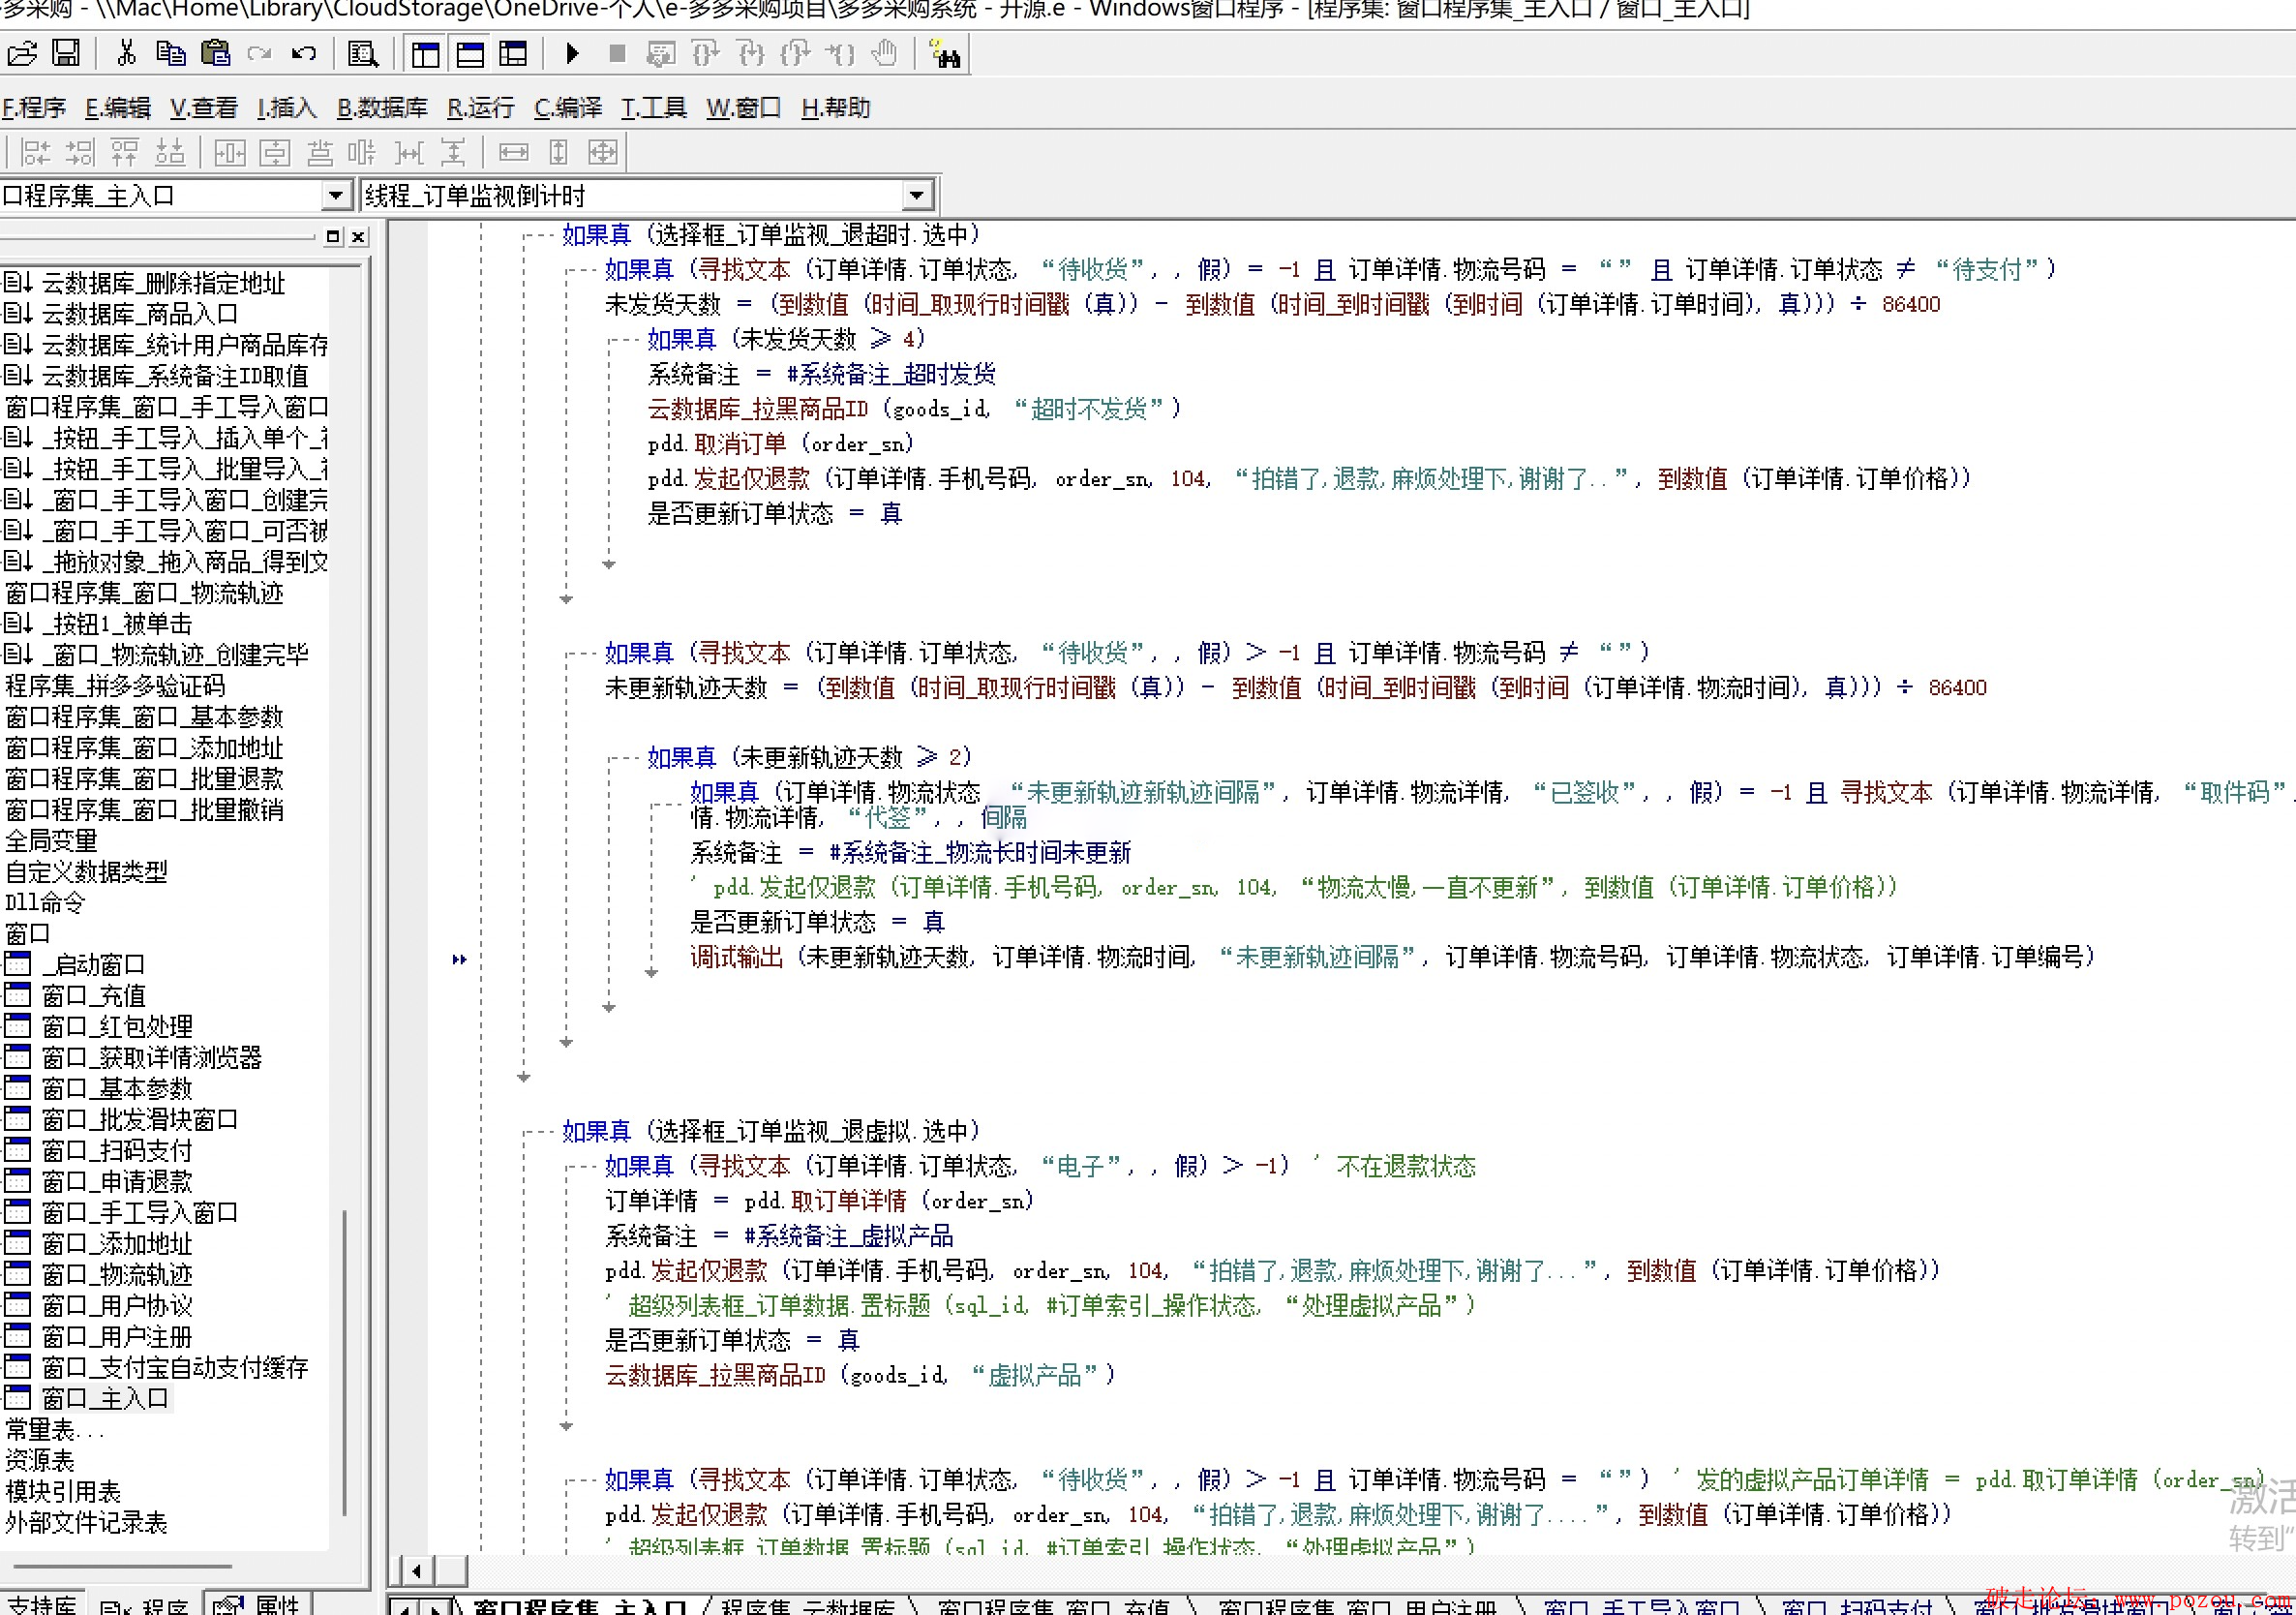Click the make same height icon
This screenshot has width=2296, height=1615.
pos(558,152)
